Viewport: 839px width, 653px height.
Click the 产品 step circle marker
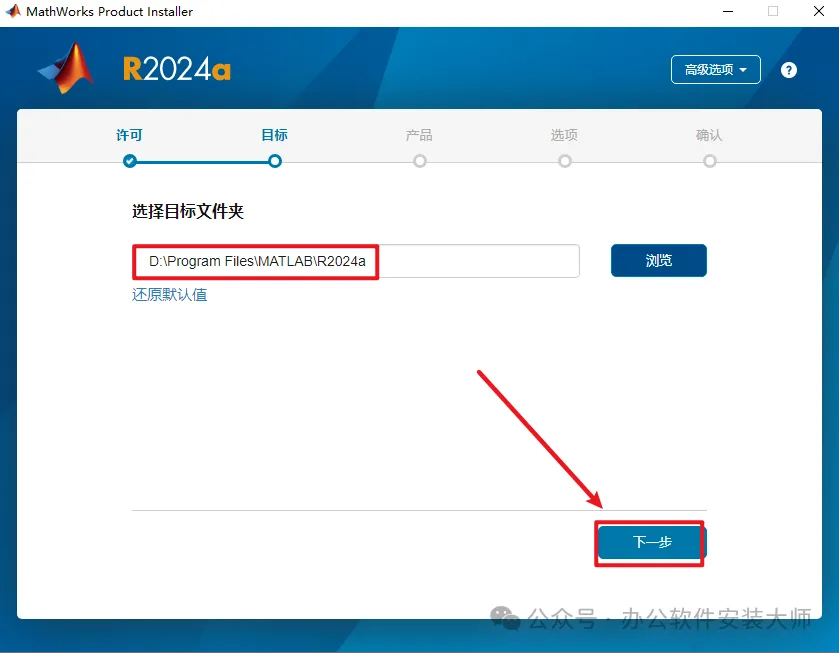pyautogui.click(x=420, y=161)
